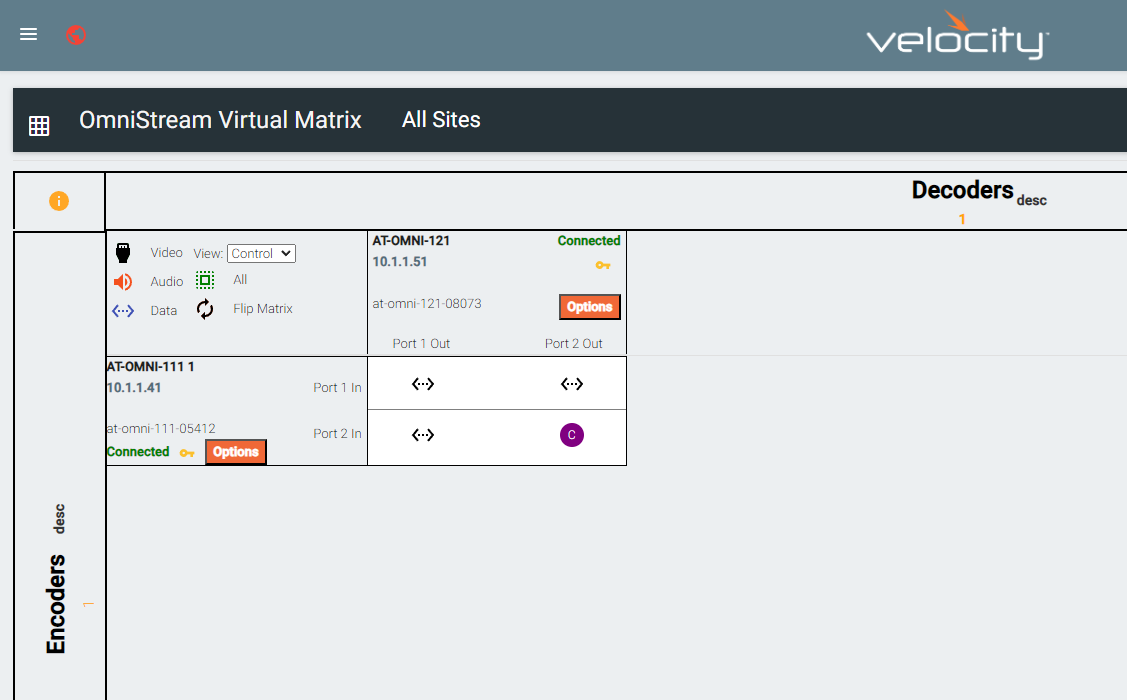Click the All label

[x=240, y=280]
